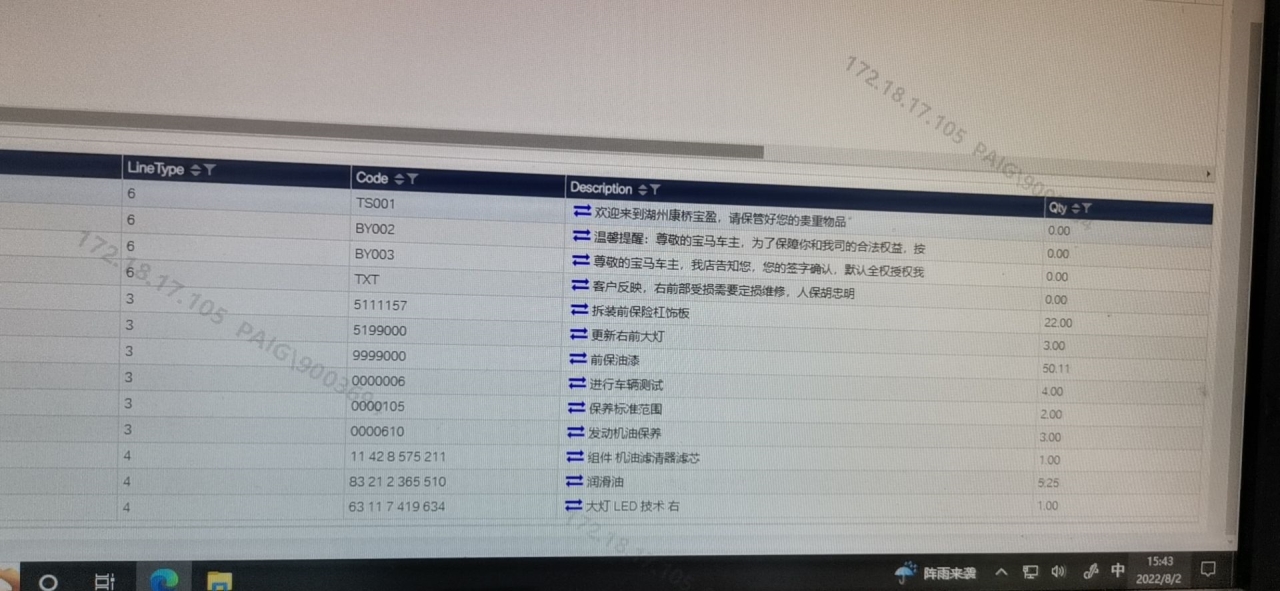This screenshot has width=1280, height=591.
Task: Select part number 63 11 7 419 634
Action: (396, 507)
